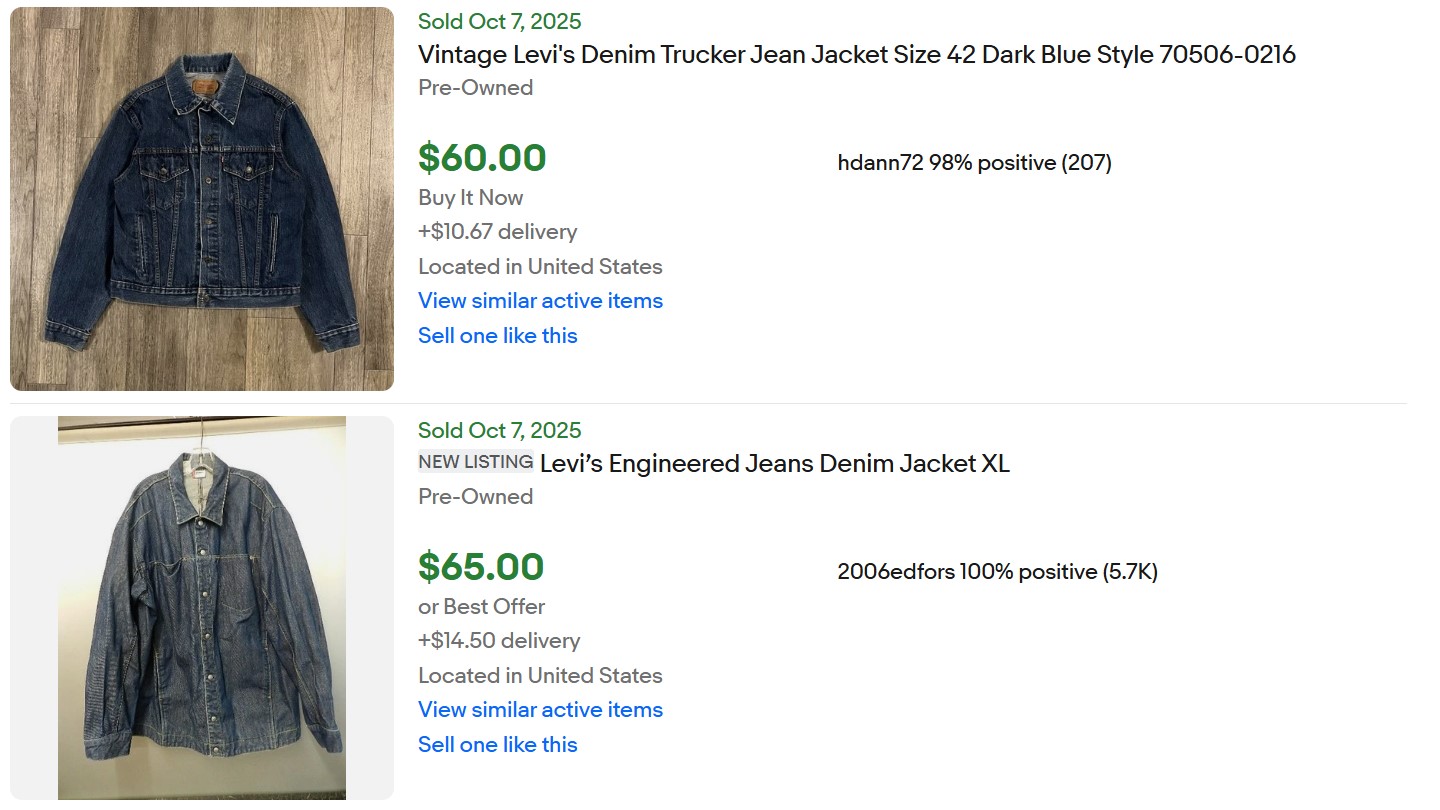This screenshot has height=810, width=1440.
Task: Click the Buy It Now label
Action: 470,197
